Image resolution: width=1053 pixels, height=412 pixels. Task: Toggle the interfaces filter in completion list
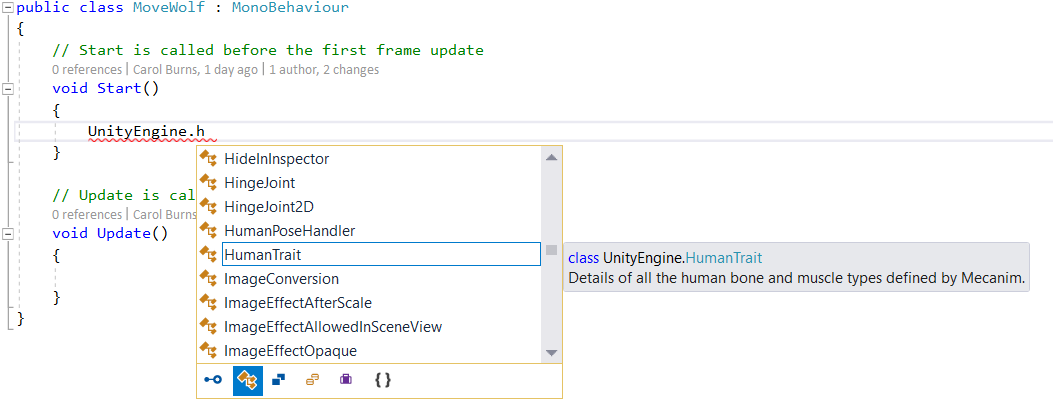pyautogui.click(x=213, y=380)
